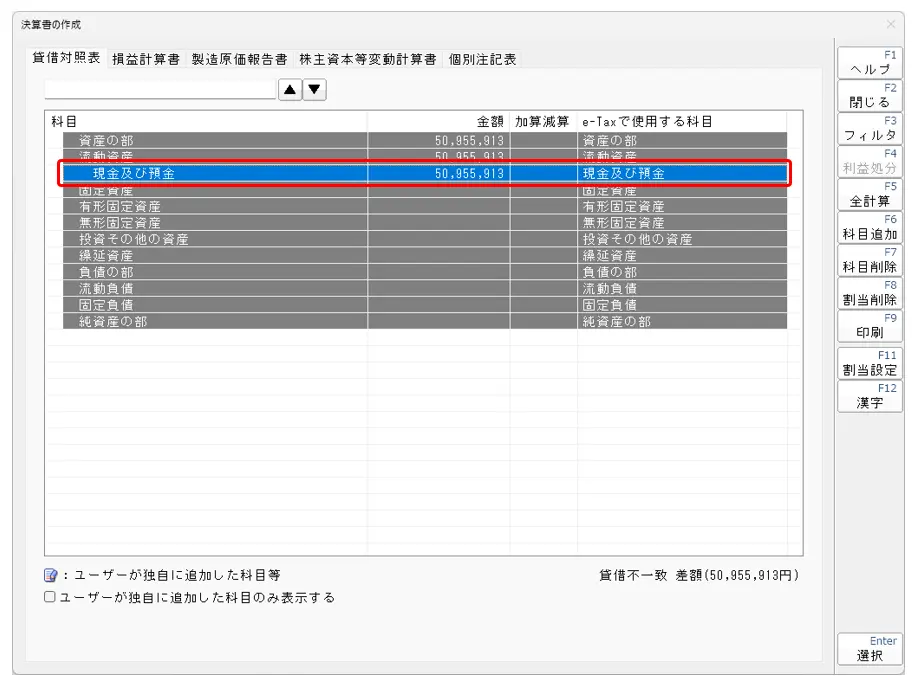Select the 負債の部 row
The height and width of the screenshot is (686, 915).
(x=425, y=272)
